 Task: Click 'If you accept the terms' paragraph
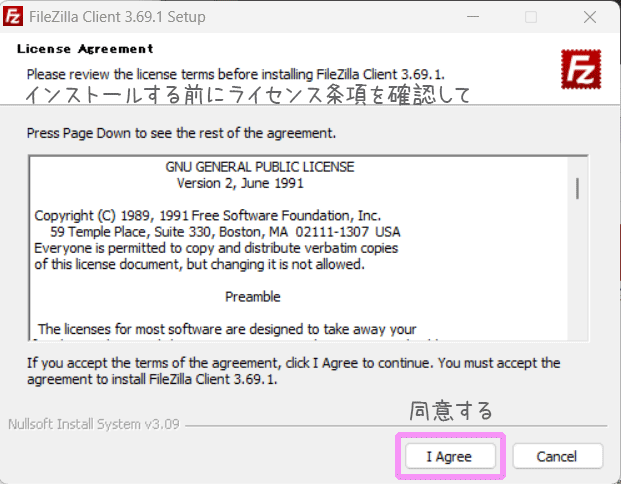click(x=293, y=371)
